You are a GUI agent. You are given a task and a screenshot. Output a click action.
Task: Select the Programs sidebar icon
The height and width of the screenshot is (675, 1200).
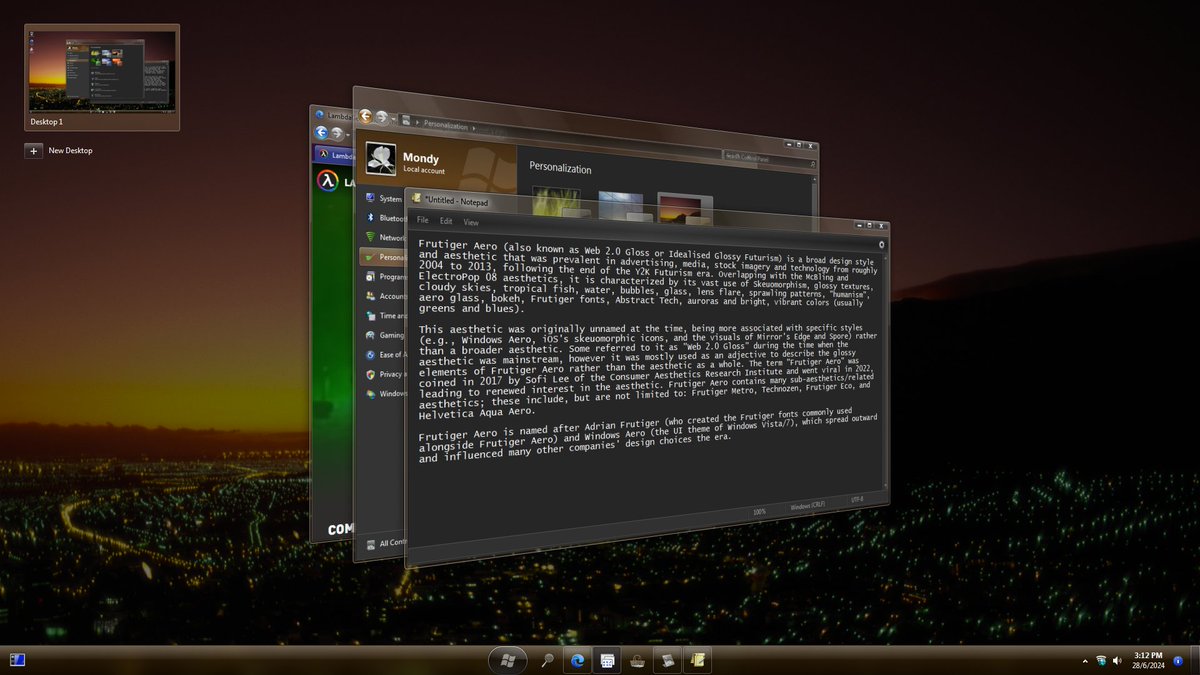pyautogui.click(x=373, y=276)
